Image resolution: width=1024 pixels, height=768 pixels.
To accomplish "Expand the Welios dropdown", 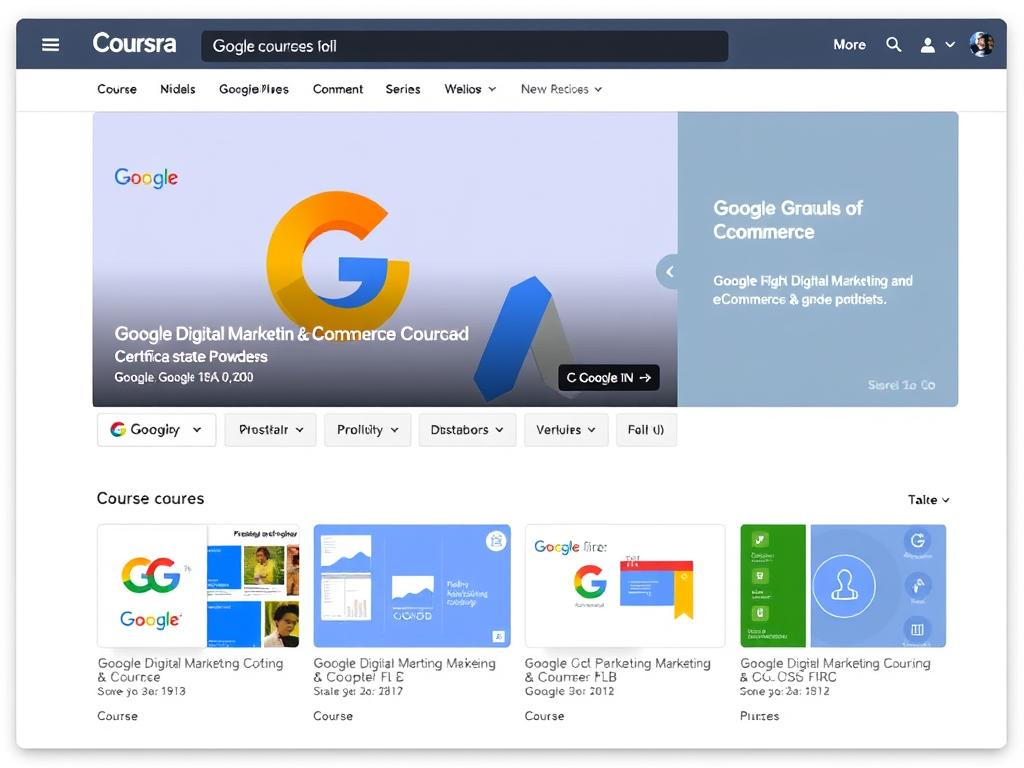I will pyautogui.click(x=470, y=89).
